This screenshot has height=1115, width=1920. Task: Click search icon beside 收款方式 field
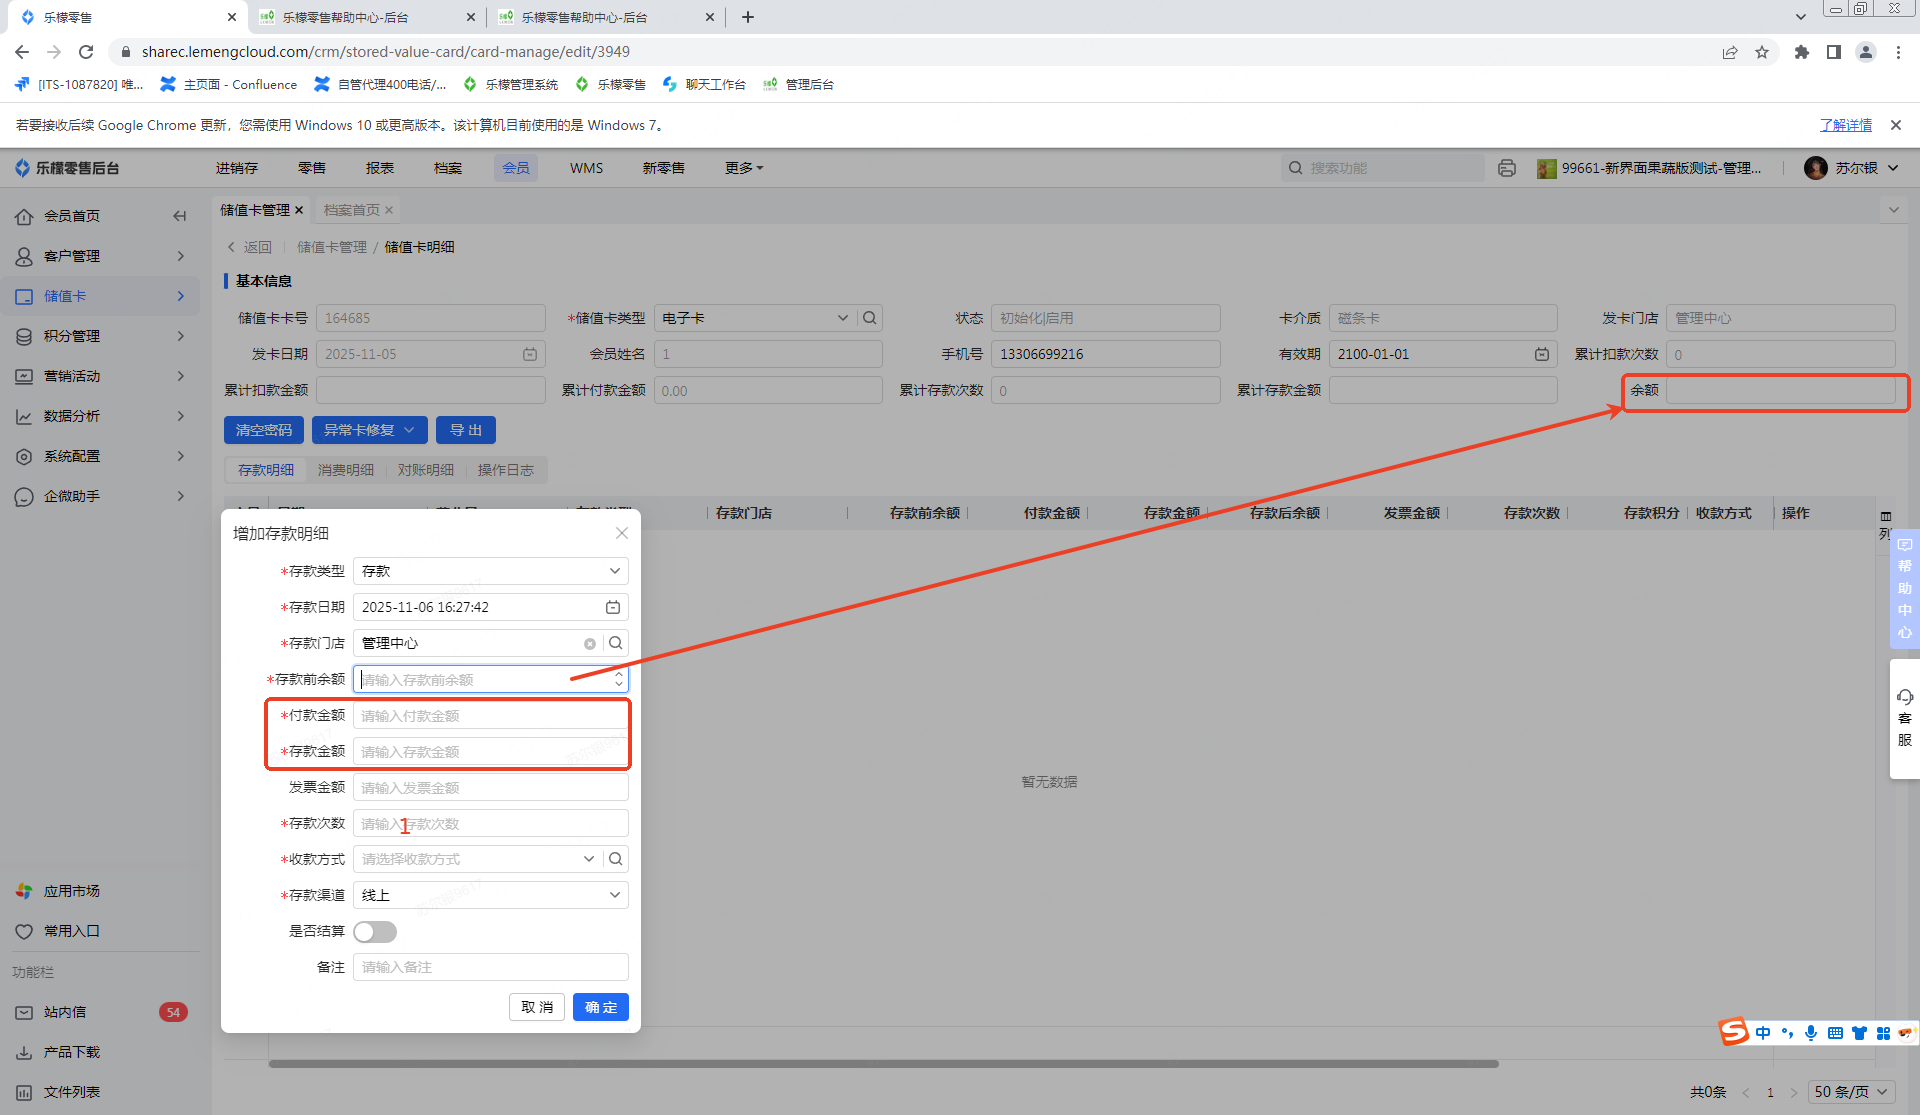[616, 859]
